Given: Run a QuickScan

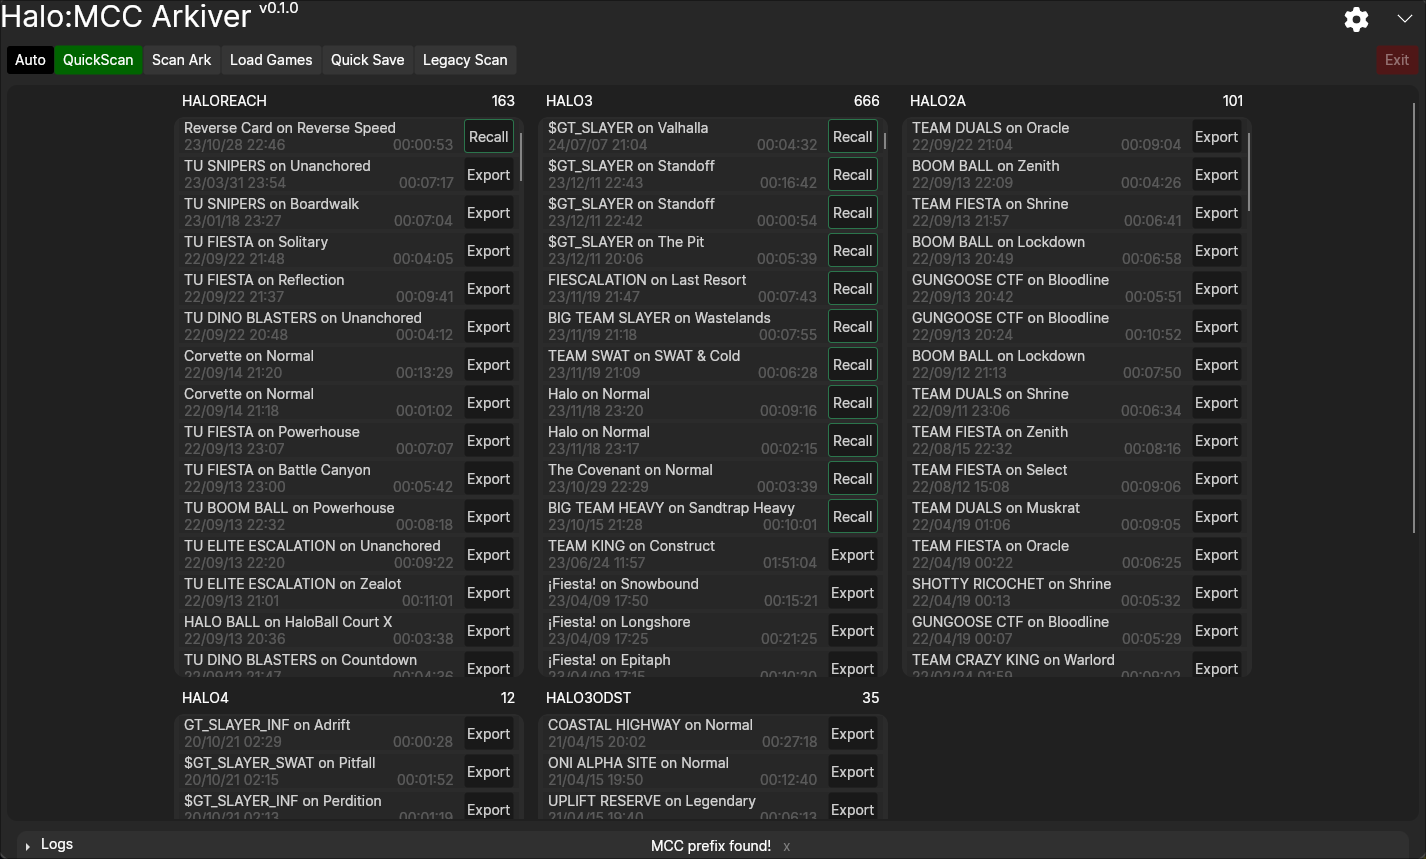Looking at the screenshot, I should tap(98, 60).
